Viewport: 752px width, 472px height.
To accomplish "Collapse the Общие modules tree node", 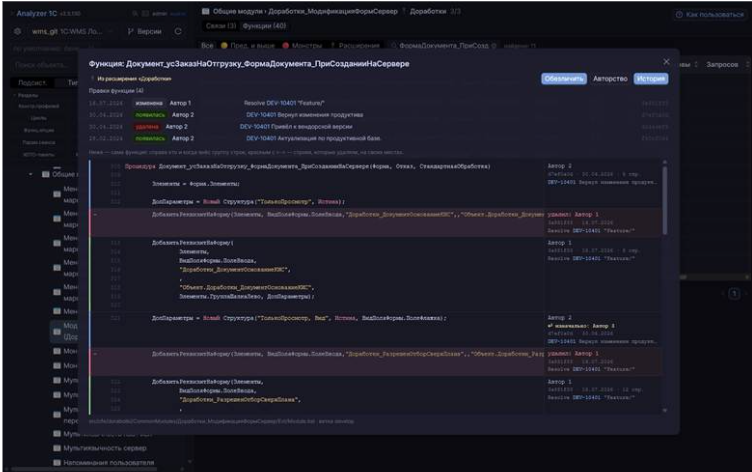I will pyautogui.click(x=31, y=174).
